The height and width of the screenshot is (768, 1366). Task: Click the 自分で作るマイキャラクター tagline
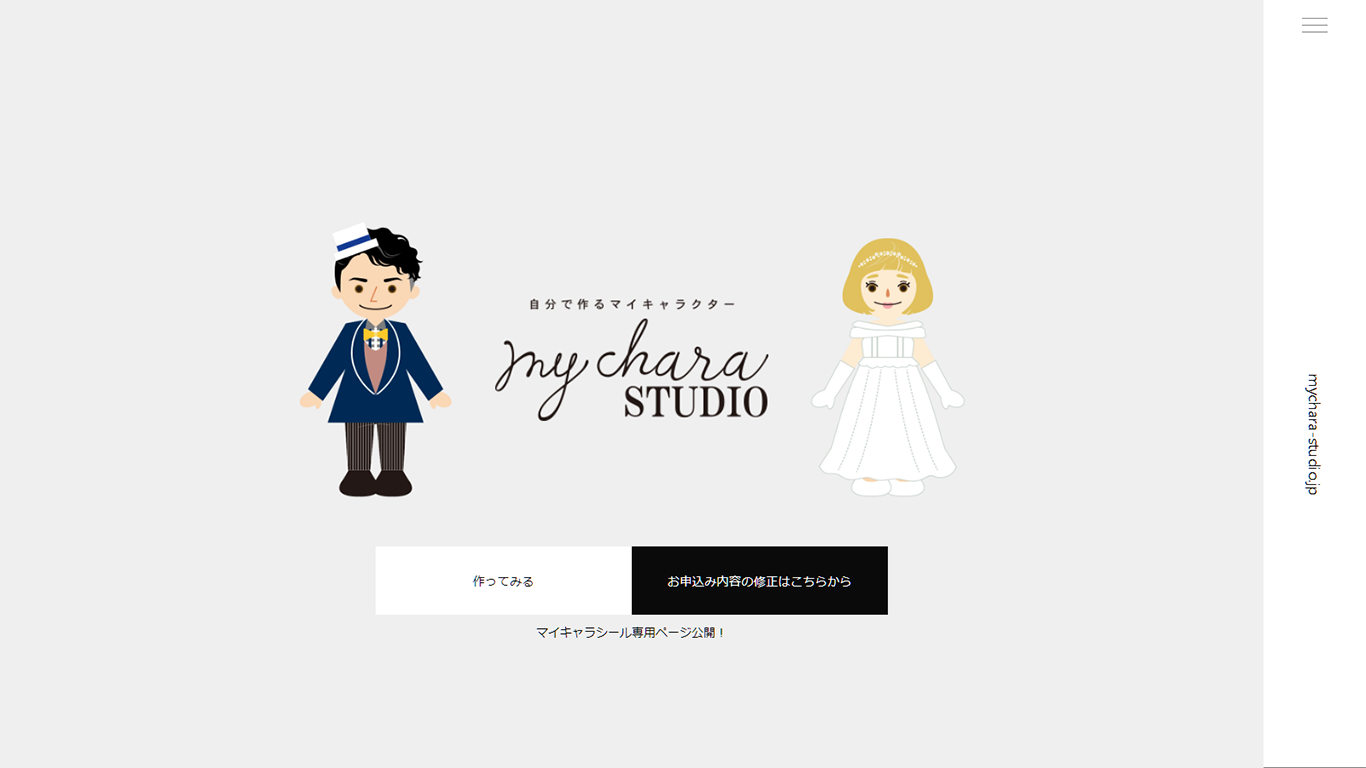point(632,303)
